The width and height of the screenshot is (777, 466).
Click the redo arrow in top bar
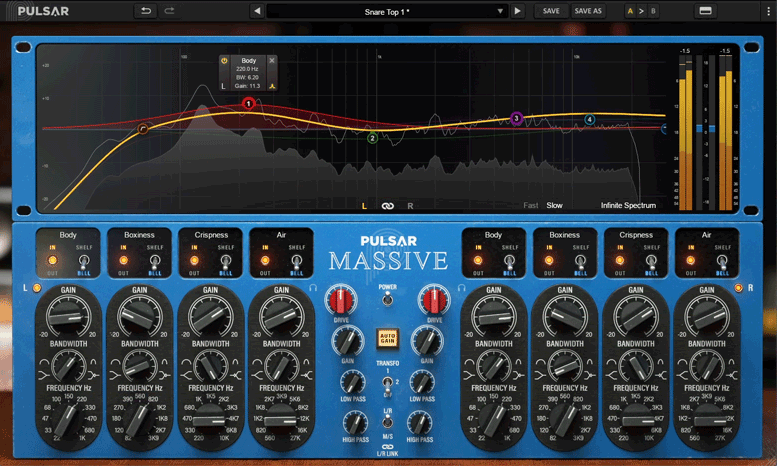tap(169, 11)
